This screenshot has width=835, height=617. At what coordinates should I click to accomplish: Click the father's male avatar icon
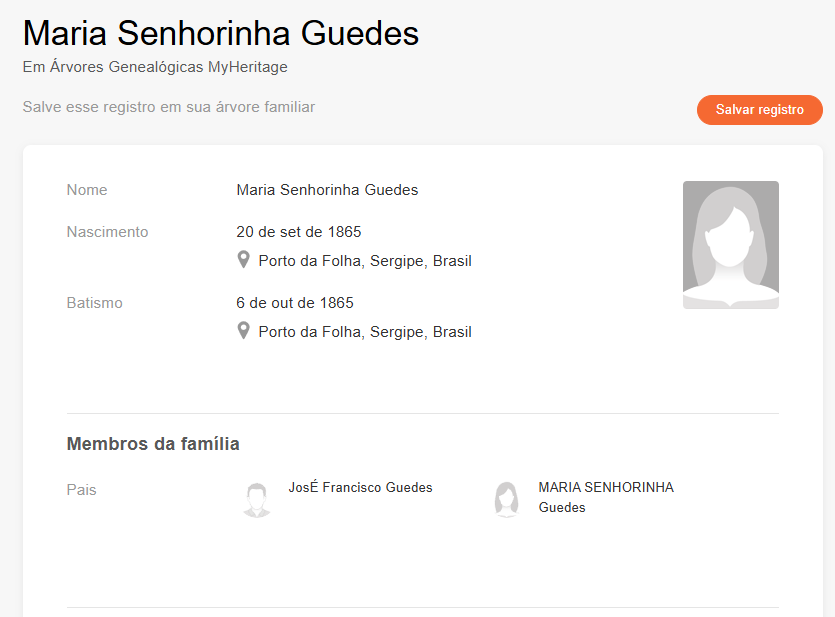[257, 499]
